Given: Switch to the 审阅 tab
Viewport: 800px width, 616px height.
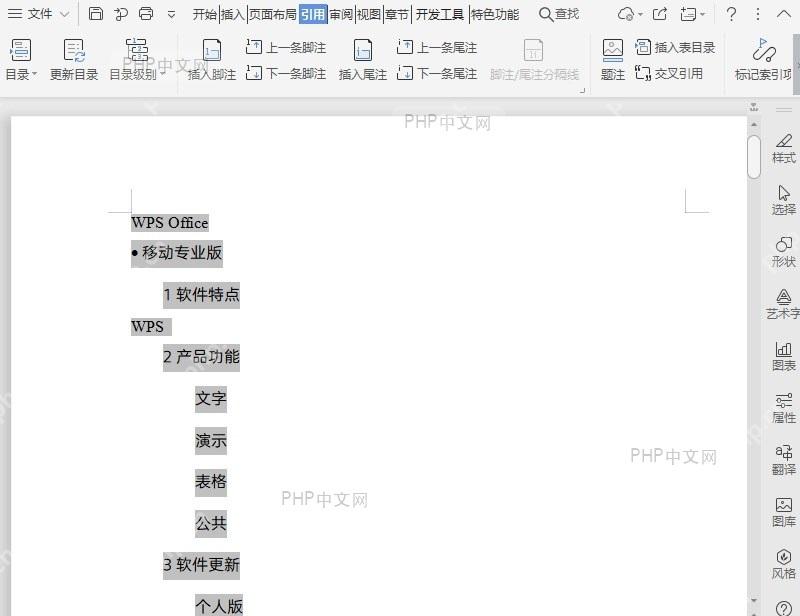Looking at the screenshot, I should point(341,14).
